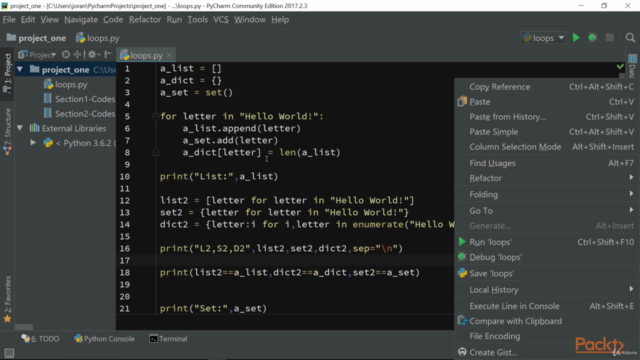
Task: Click the scroll from source target icon
Action: coord(66,54)
